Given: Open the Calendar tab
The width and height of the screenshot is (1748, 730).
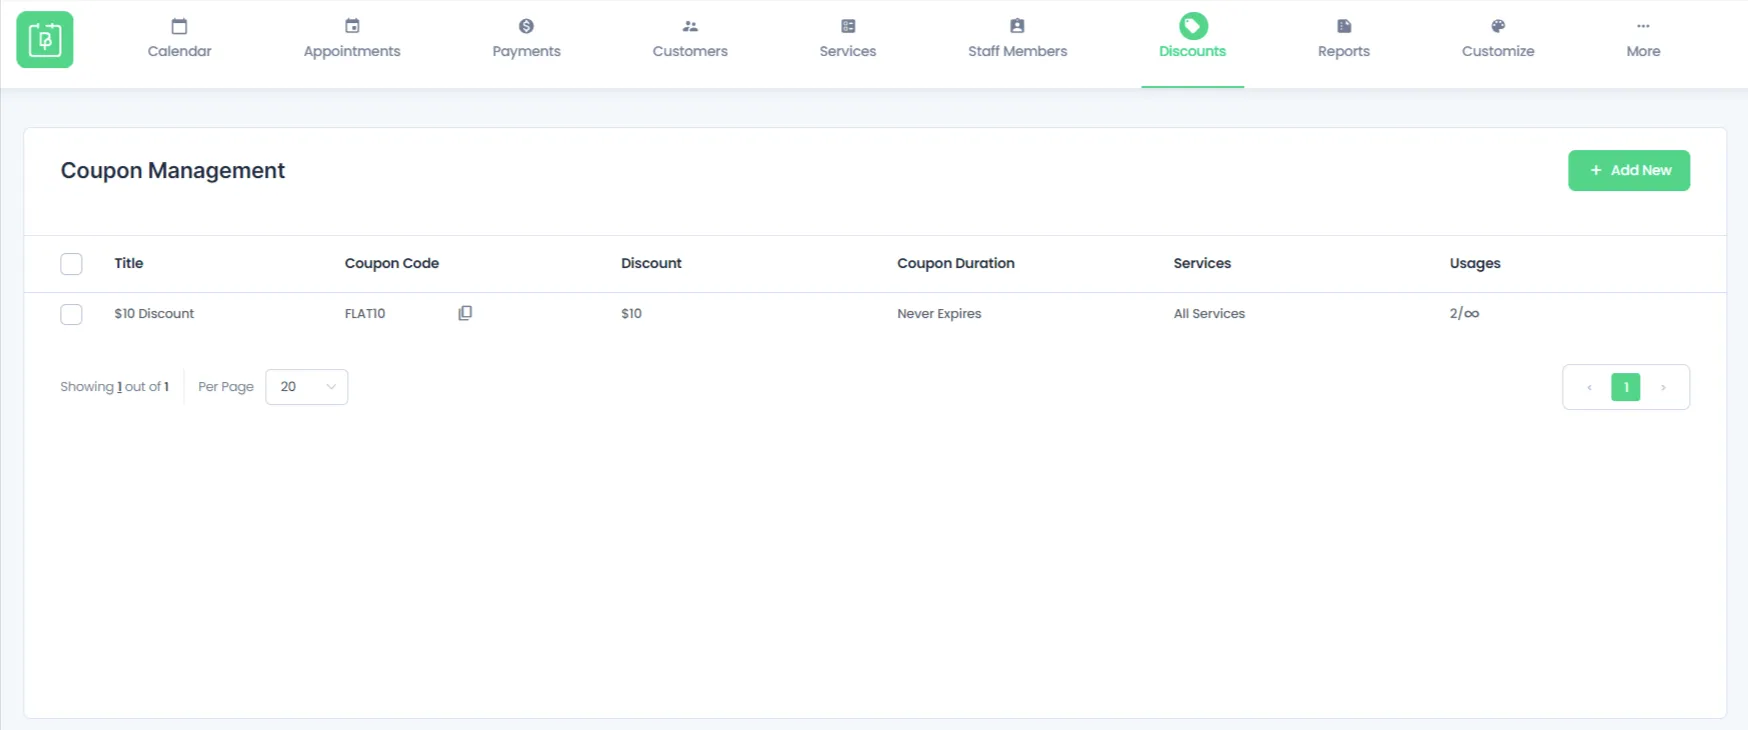Looking at the screenshot, I should coord(180,51).
